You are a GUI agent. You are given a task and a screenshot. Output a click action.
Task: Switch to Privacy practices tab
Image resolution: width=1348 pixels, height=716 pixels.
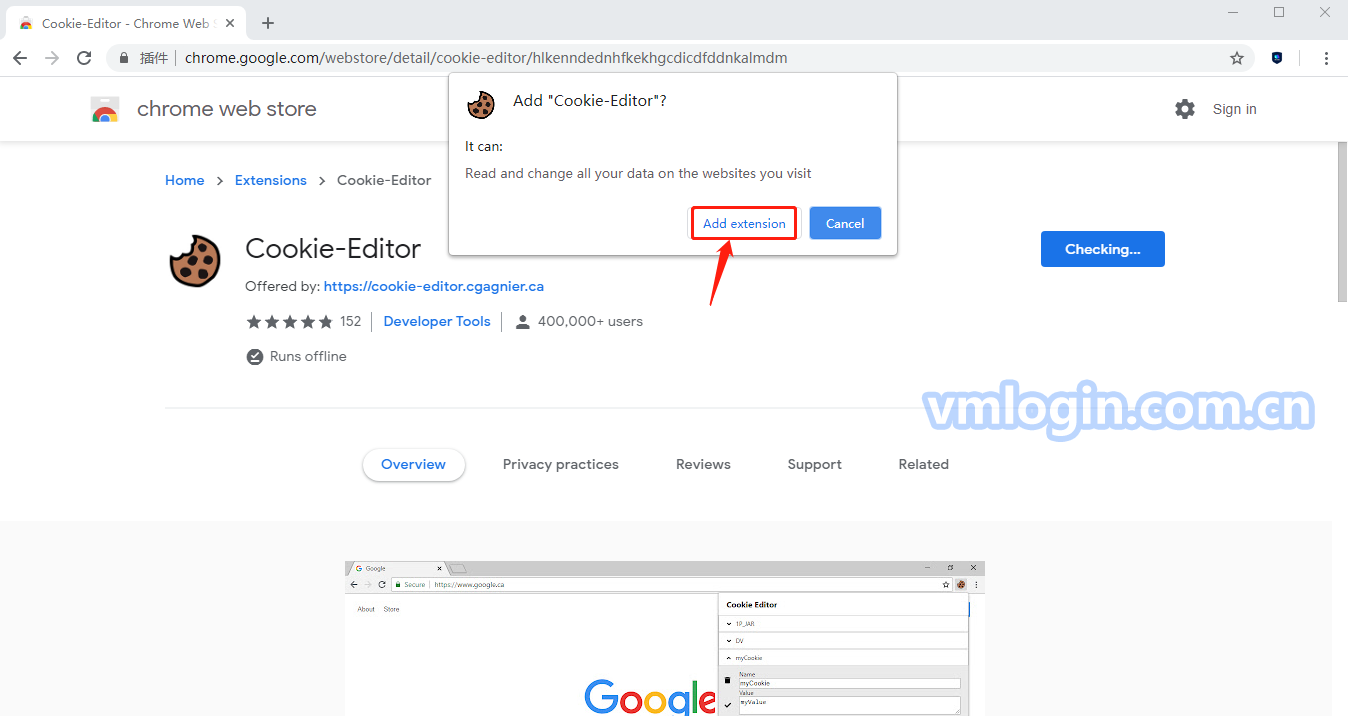point(560,464)
